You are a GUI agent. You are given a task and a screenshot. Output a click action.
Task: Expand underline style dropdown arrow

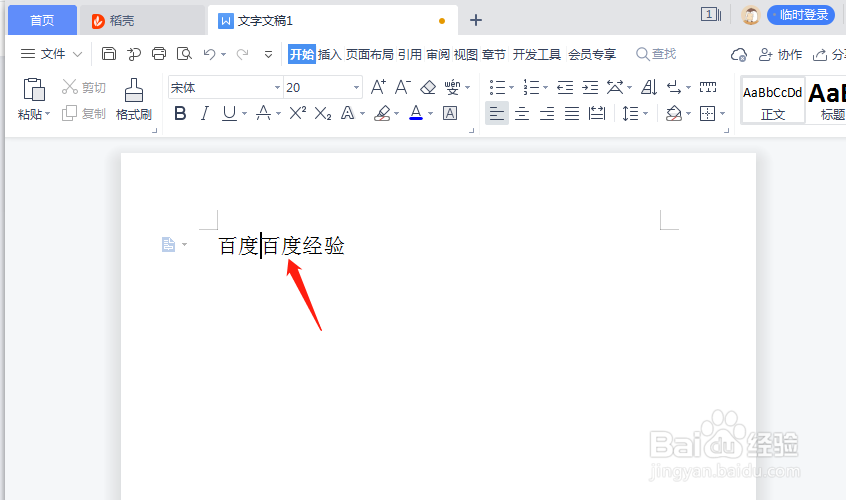(x=244, y=113)
